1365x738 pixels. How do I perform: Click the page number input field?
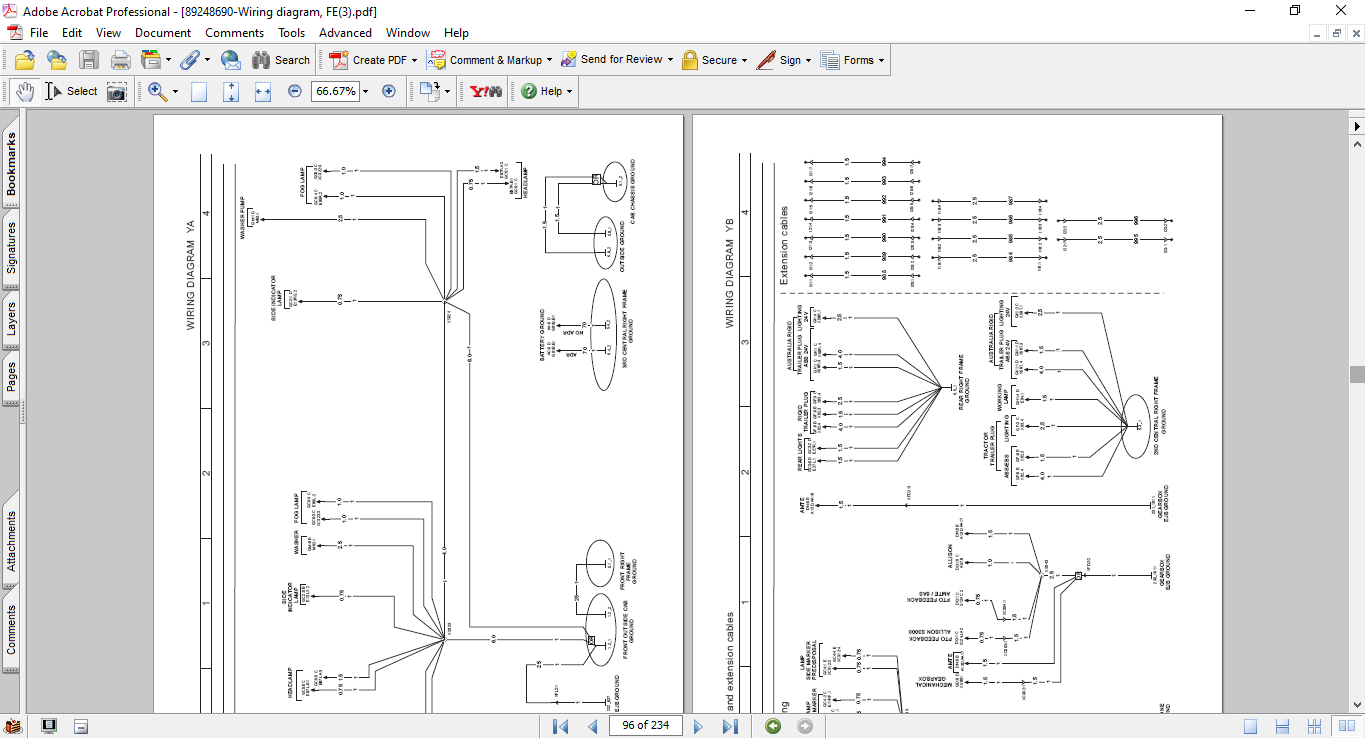(646, 726)
